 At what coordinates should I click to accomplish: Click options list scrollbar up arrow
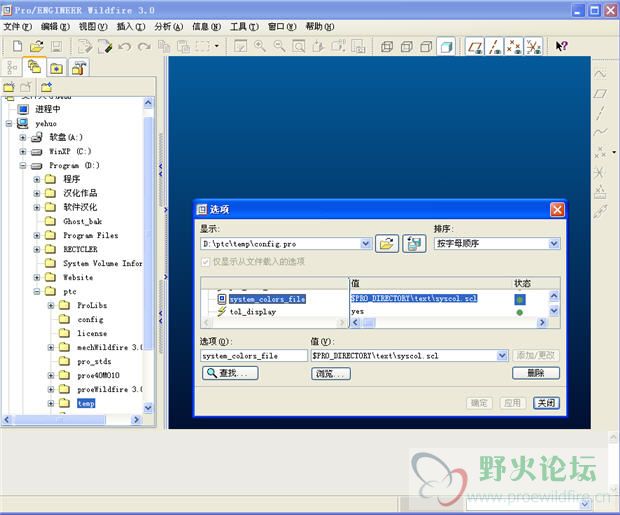pyautogui.click(x=554, y=295)
